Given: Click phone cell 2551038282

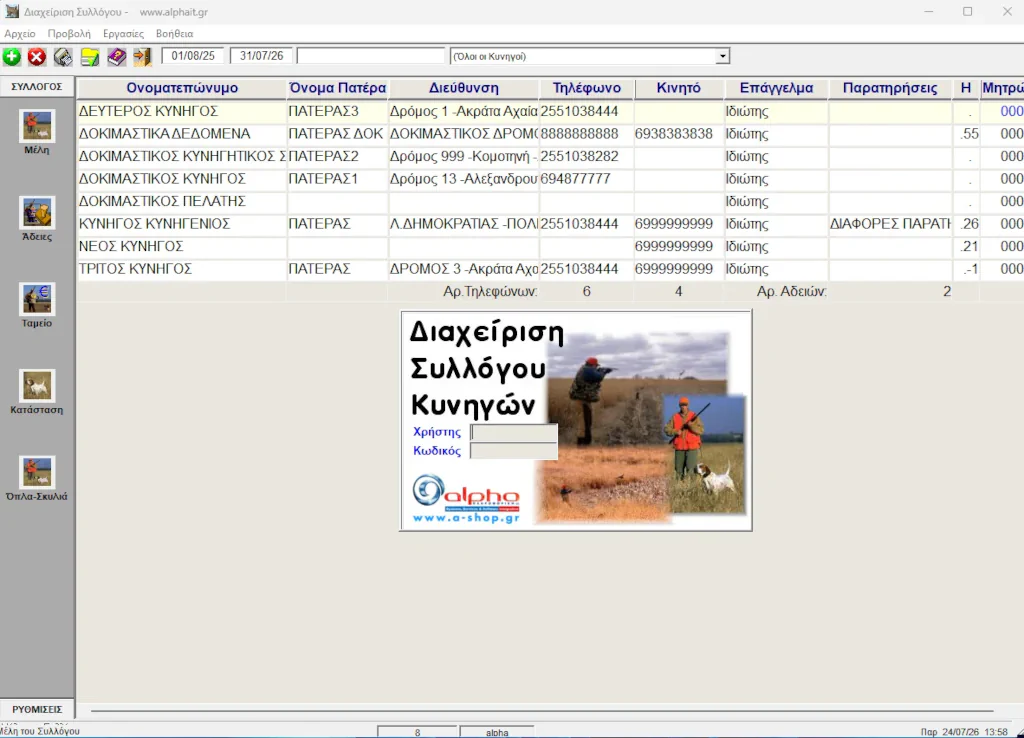Looking at the screenshot, I should 586,157.
